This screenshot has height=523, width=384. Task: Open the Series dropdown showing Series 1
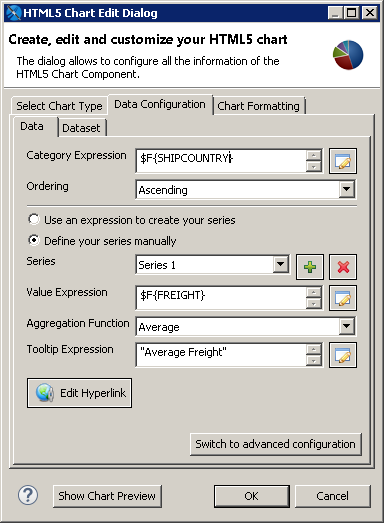(280, 265)
